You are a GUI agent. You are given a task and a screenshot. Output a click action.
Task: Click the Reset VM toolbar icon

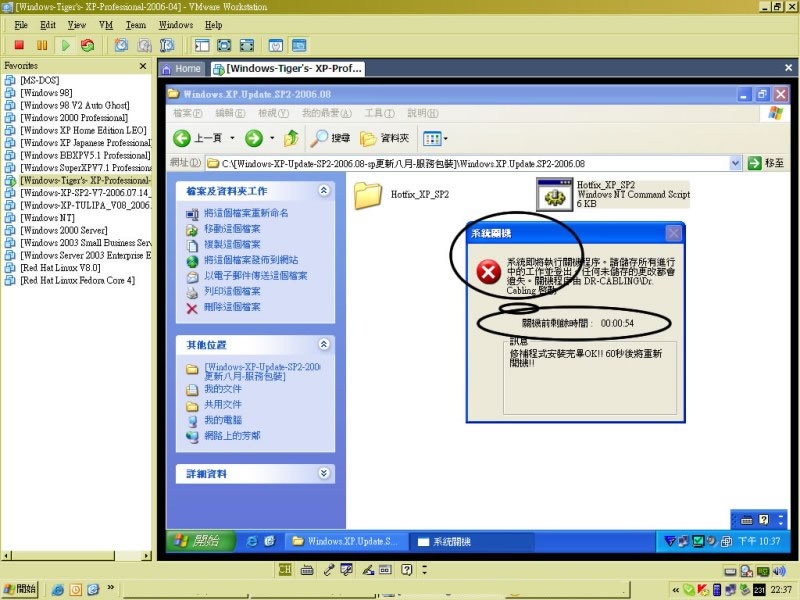point(88,45)
